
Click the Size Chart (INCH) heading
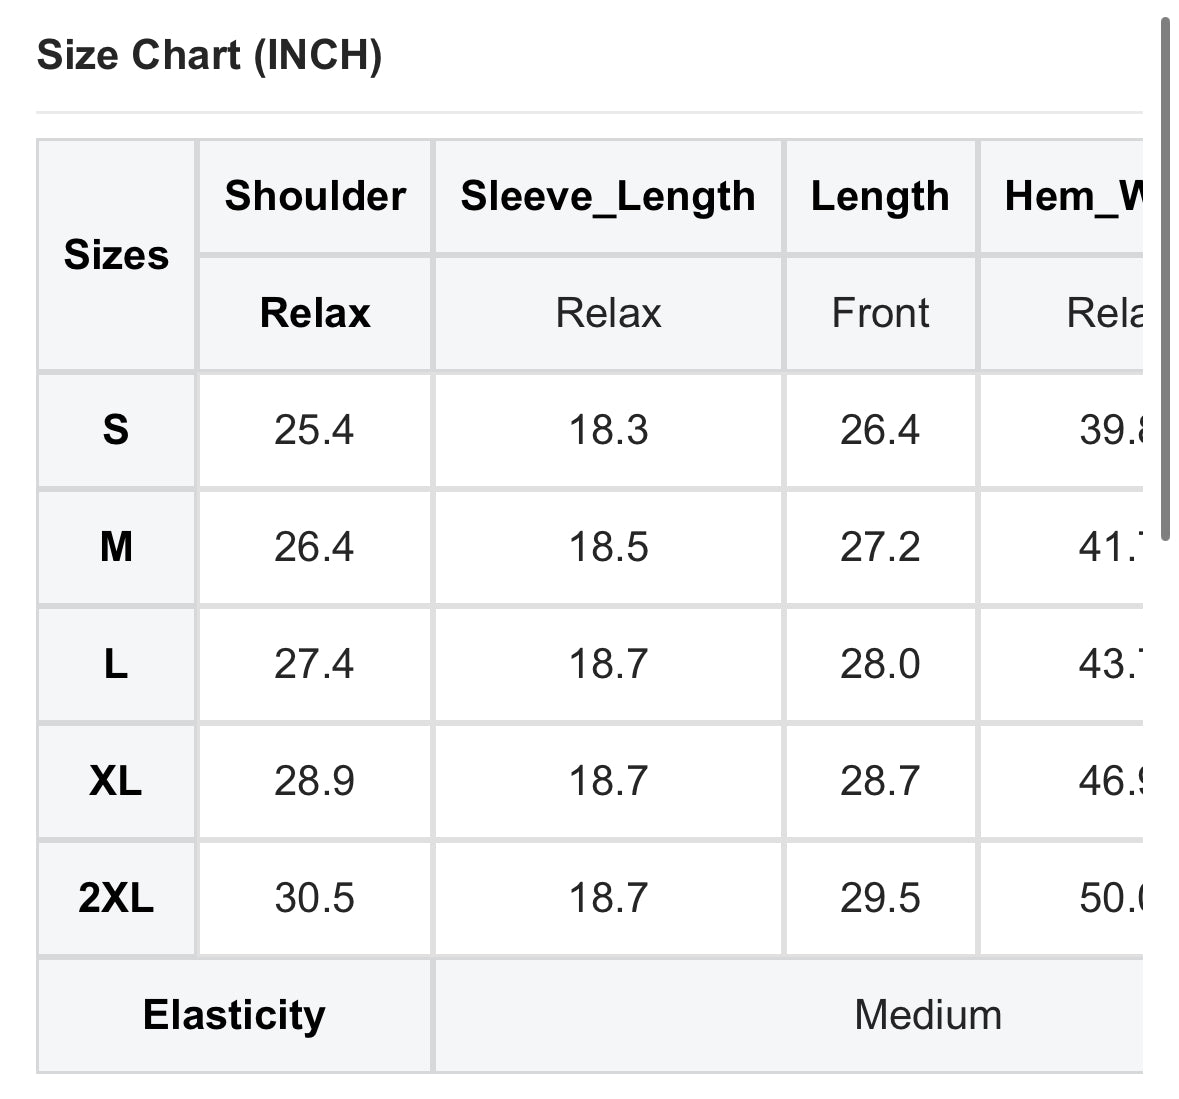209,55
